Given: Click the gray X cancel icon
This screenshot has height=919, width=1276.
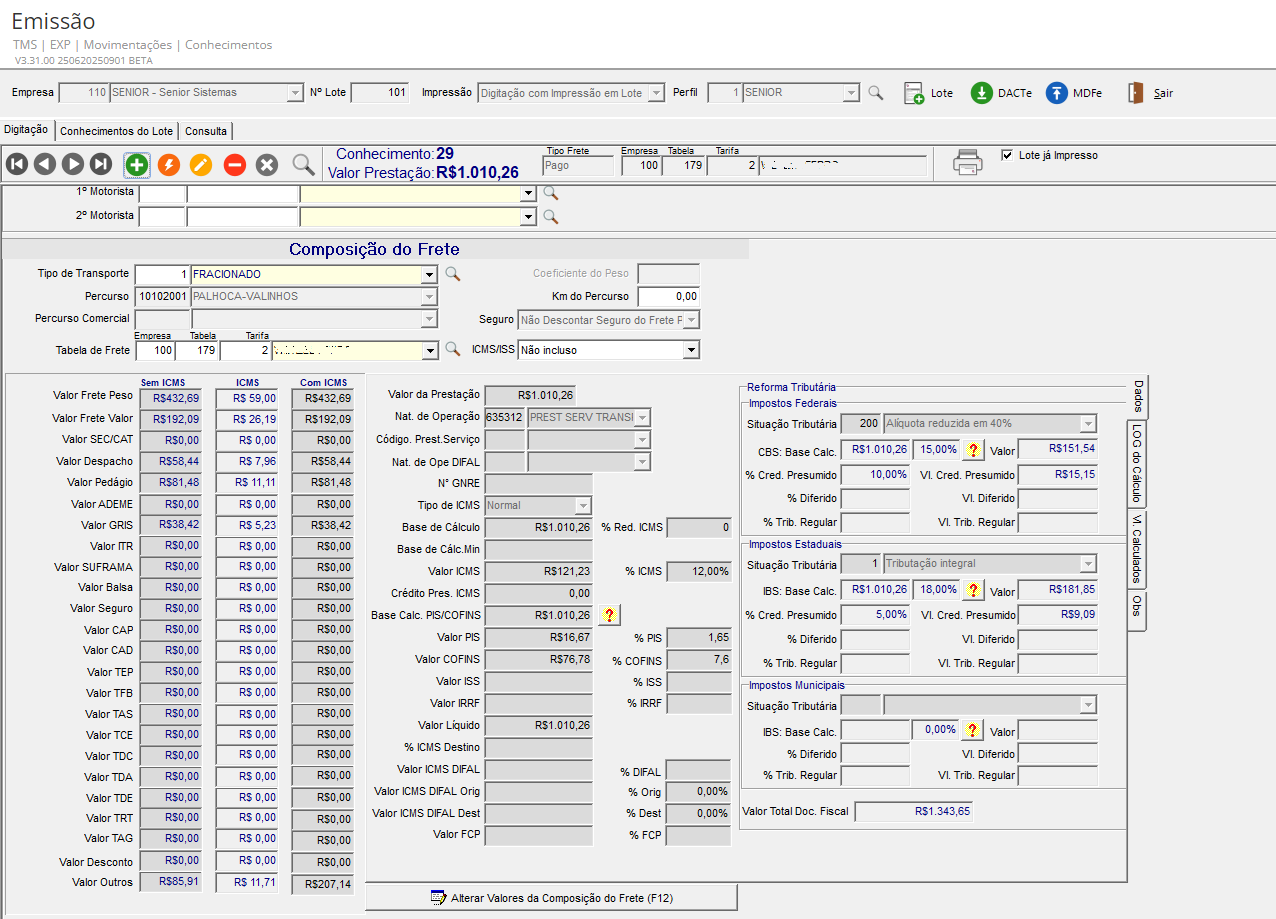Looking at the screenshot, I should pyautogui.click(x=266, y=165).
